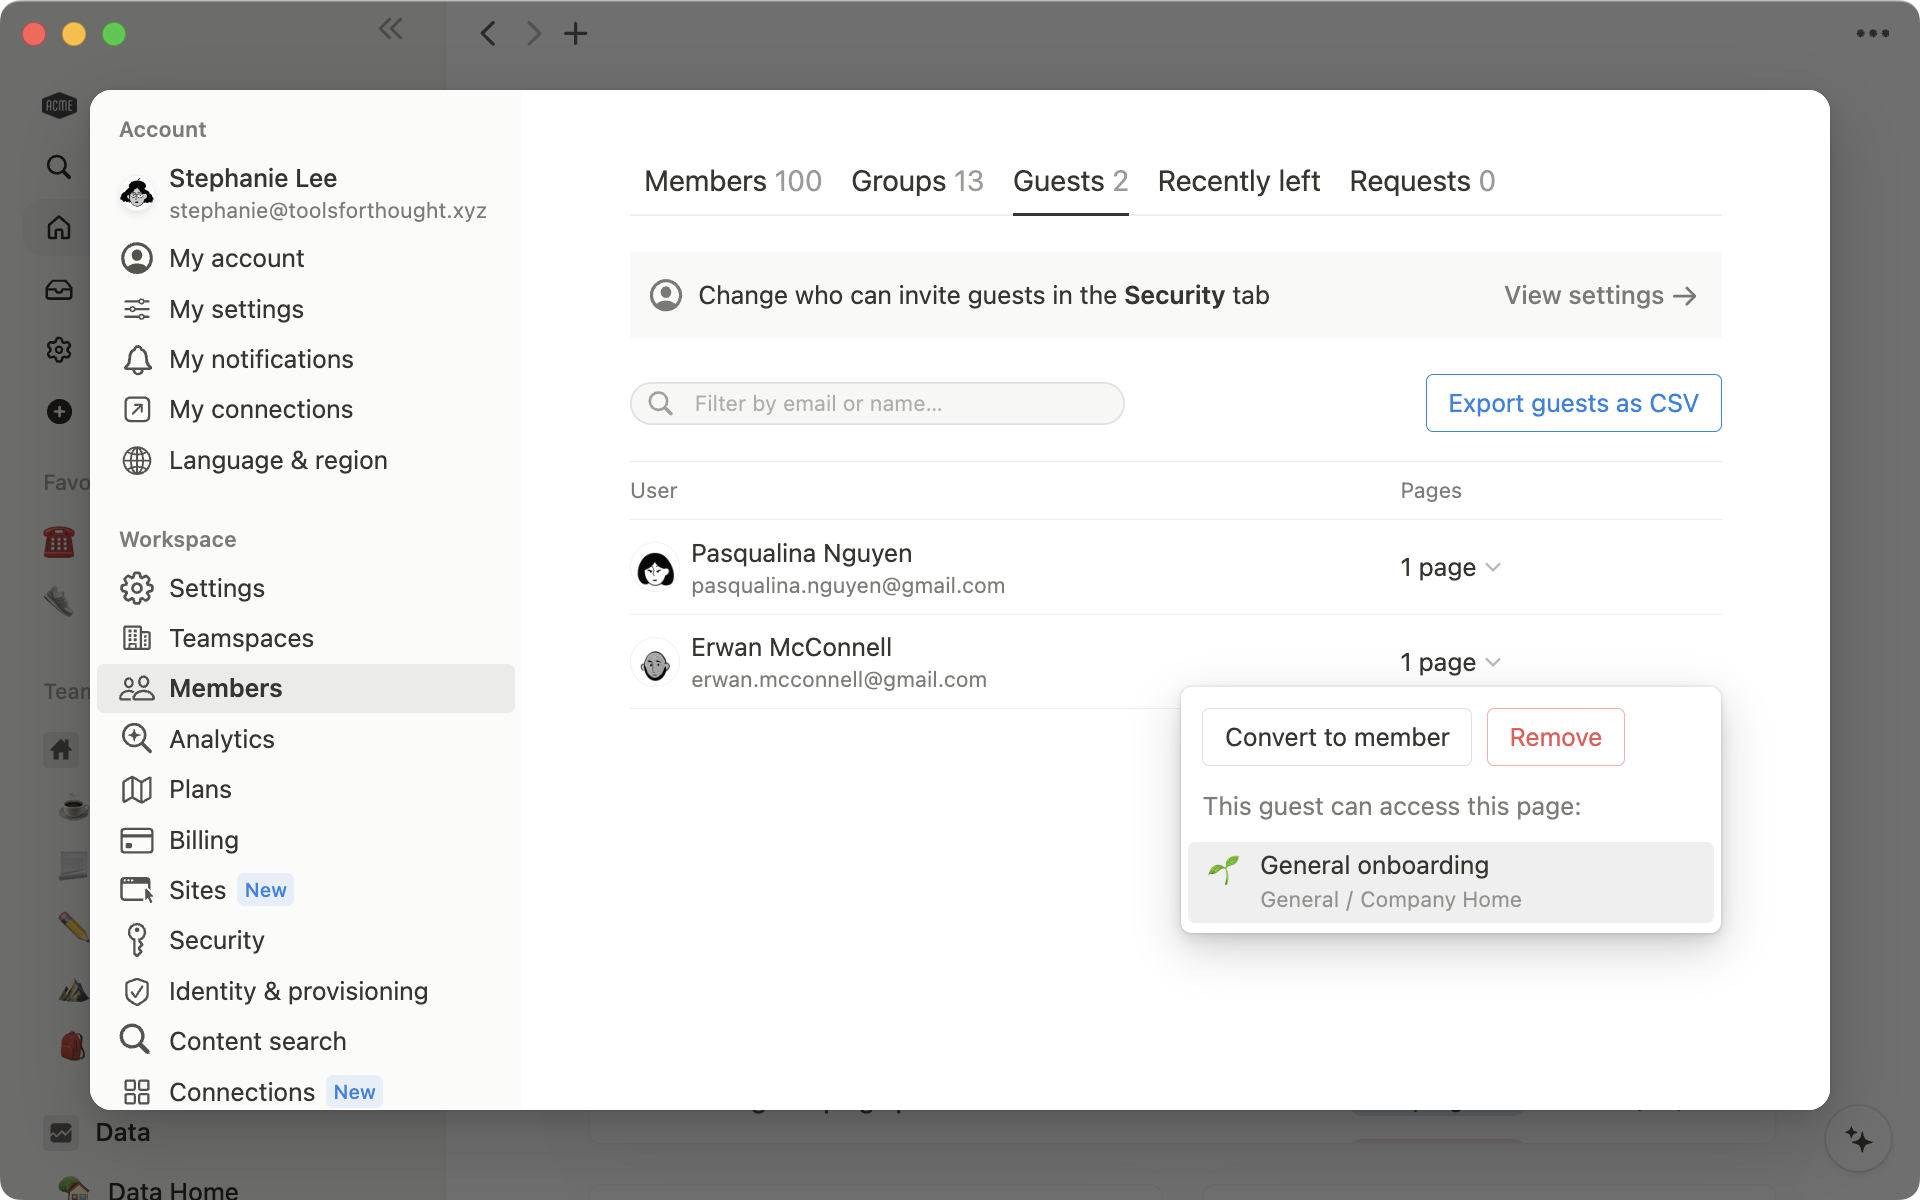Navigate to Billing settings
Screen dimensions: 1920x1200
tap(203, 839)
